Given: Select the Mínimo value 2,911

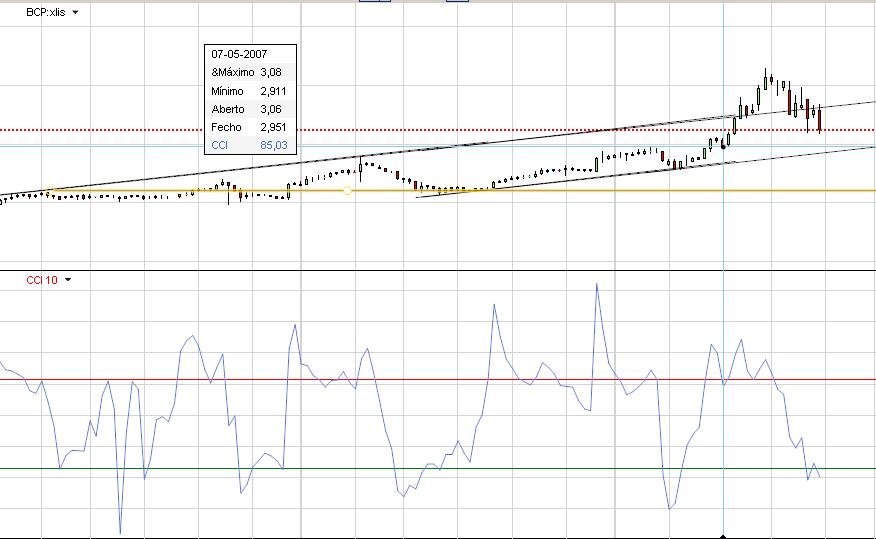Looking at the screenshot, I should [273, 91].
